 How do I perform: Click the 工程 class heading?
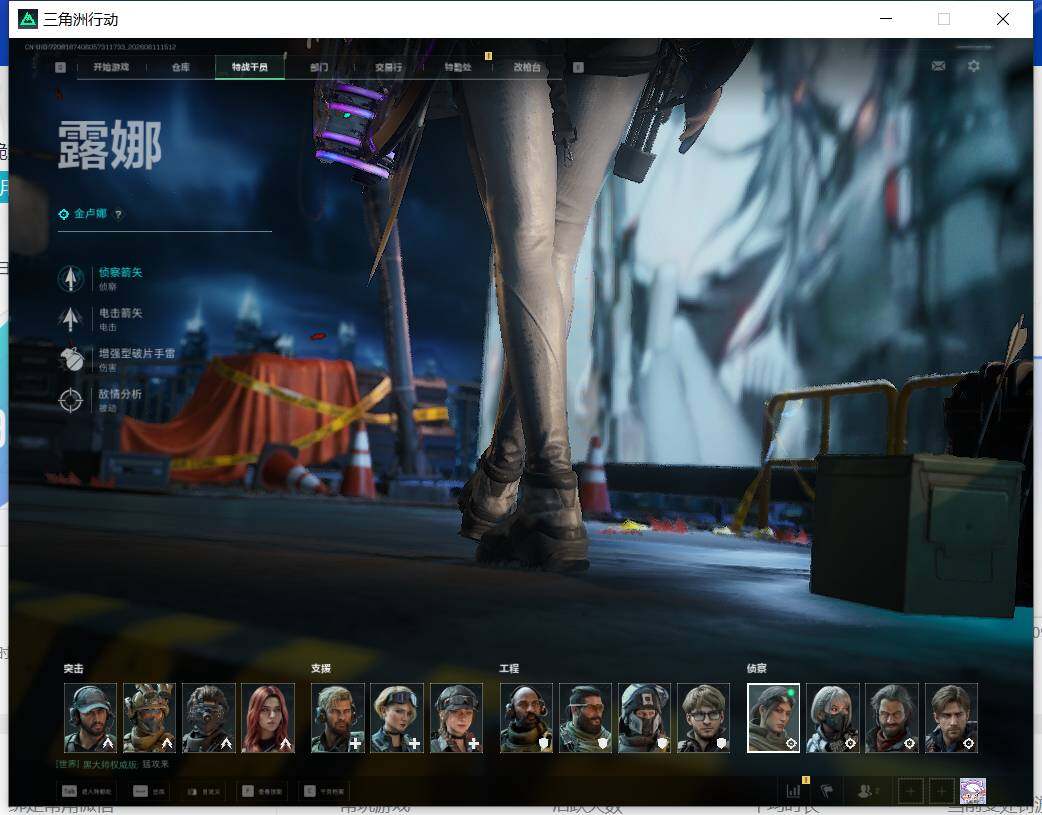(509, 669)
